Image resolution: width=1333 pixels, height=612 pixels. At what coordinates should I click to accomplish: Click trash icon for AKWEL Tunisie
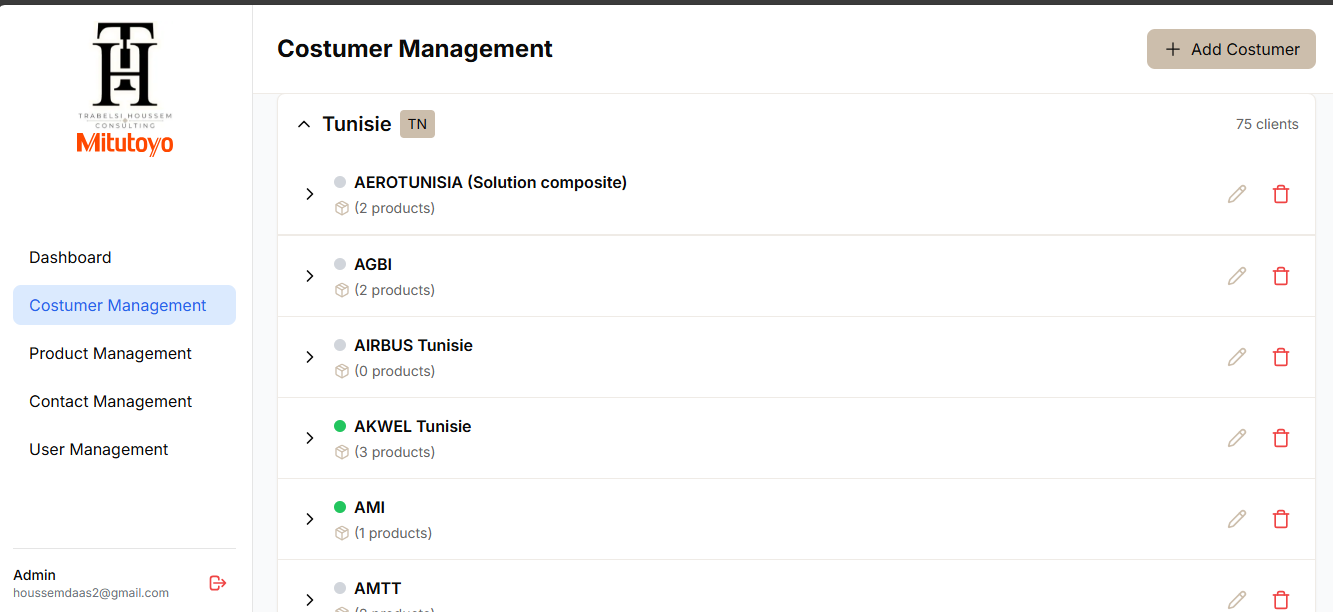point(1281,438)
